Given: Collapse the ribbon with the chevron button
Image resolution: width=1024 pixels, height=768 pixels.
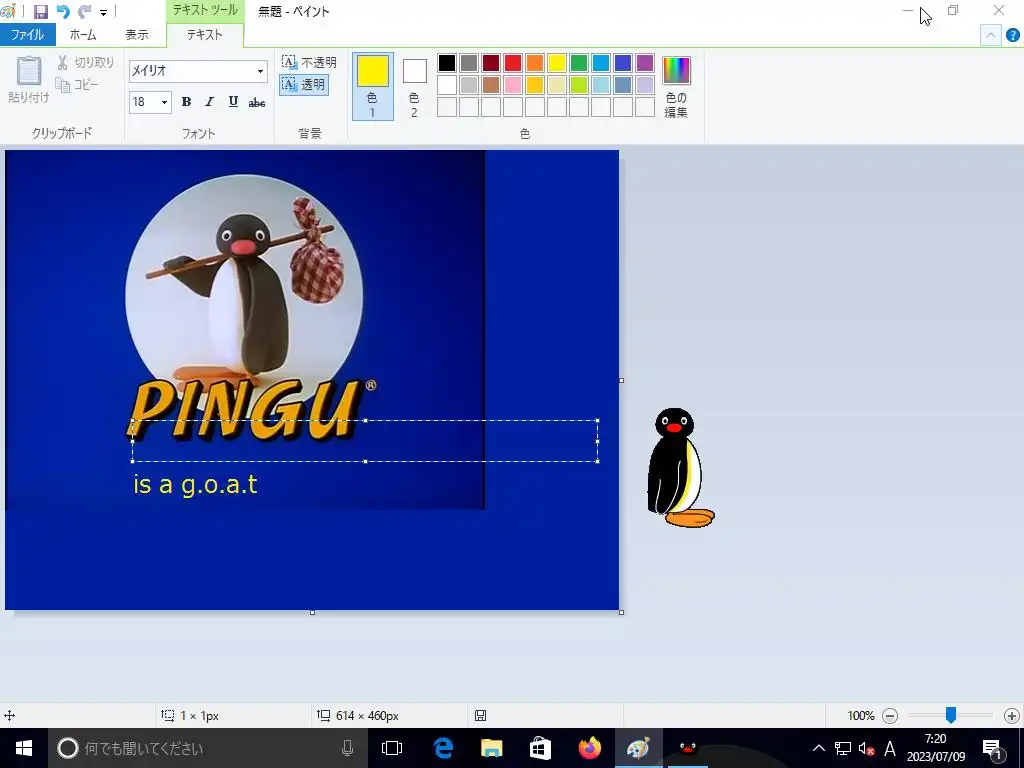Looking at the screenshot, I should [x=990, y=35].
